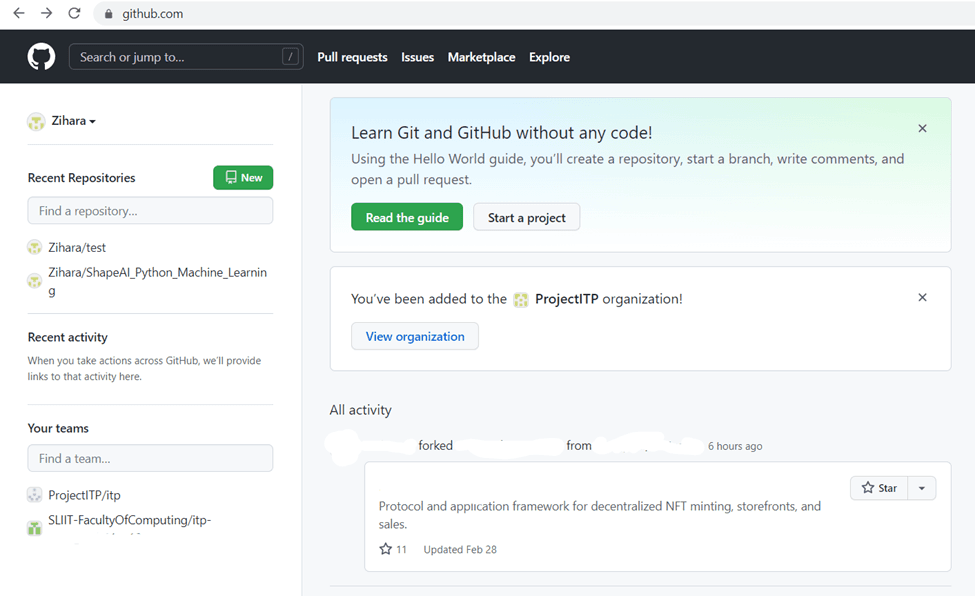The width and height of the screenshot is (975, 596).
Task: Go back using browser back arrow
Action: click(19, 13)
